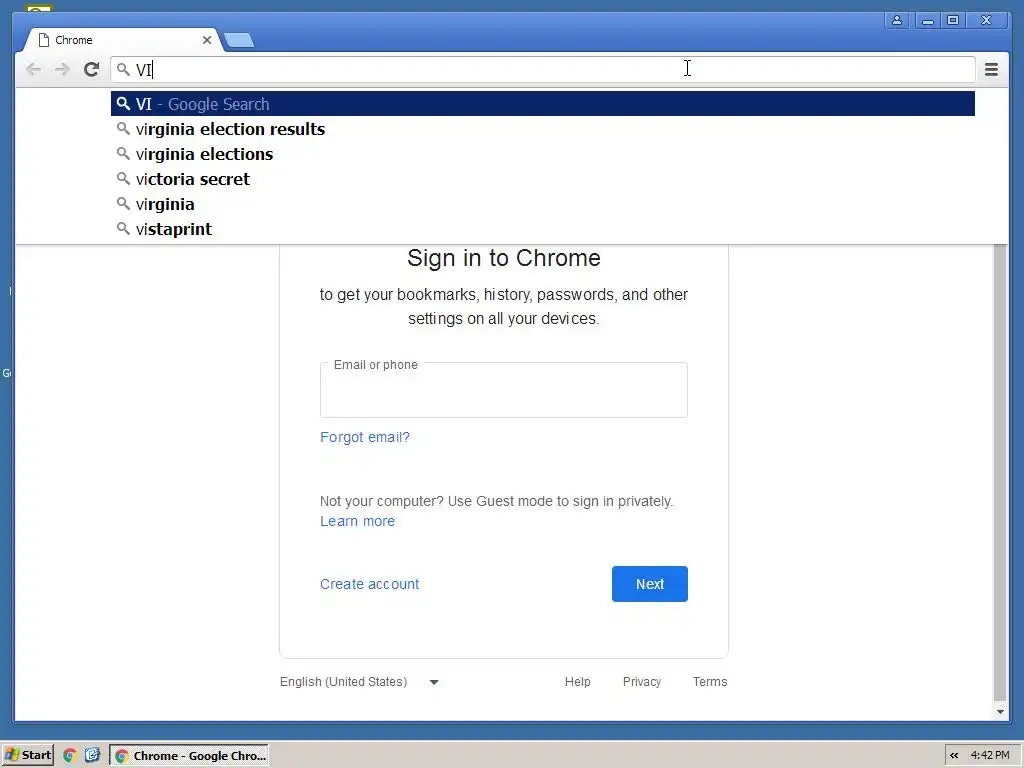
Task: Select the Chrome tab
Action: tap(124, 40)
